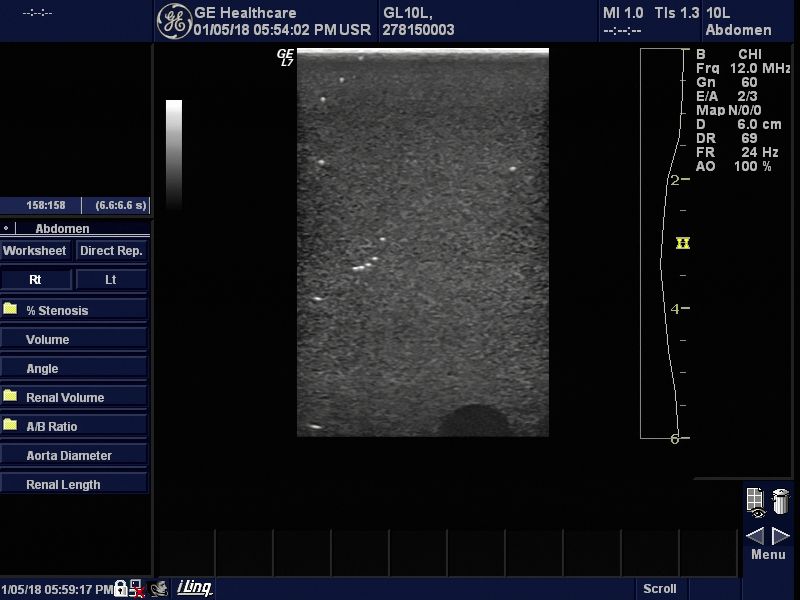Click the yellow focal zone marker
The image size is (800, 600).
coord(683,243)
